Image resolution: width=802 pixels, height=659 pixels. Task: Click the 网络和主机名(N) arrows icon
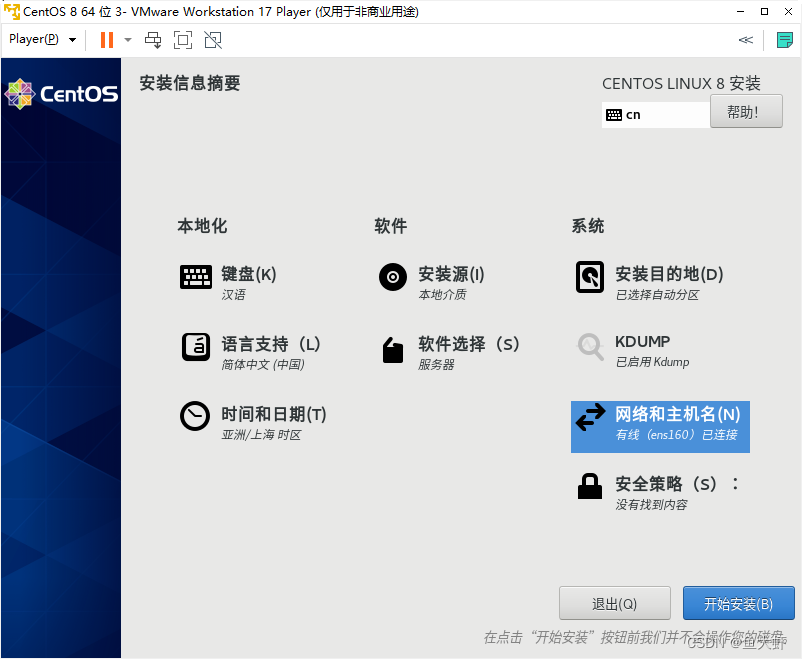coord(591,417)
